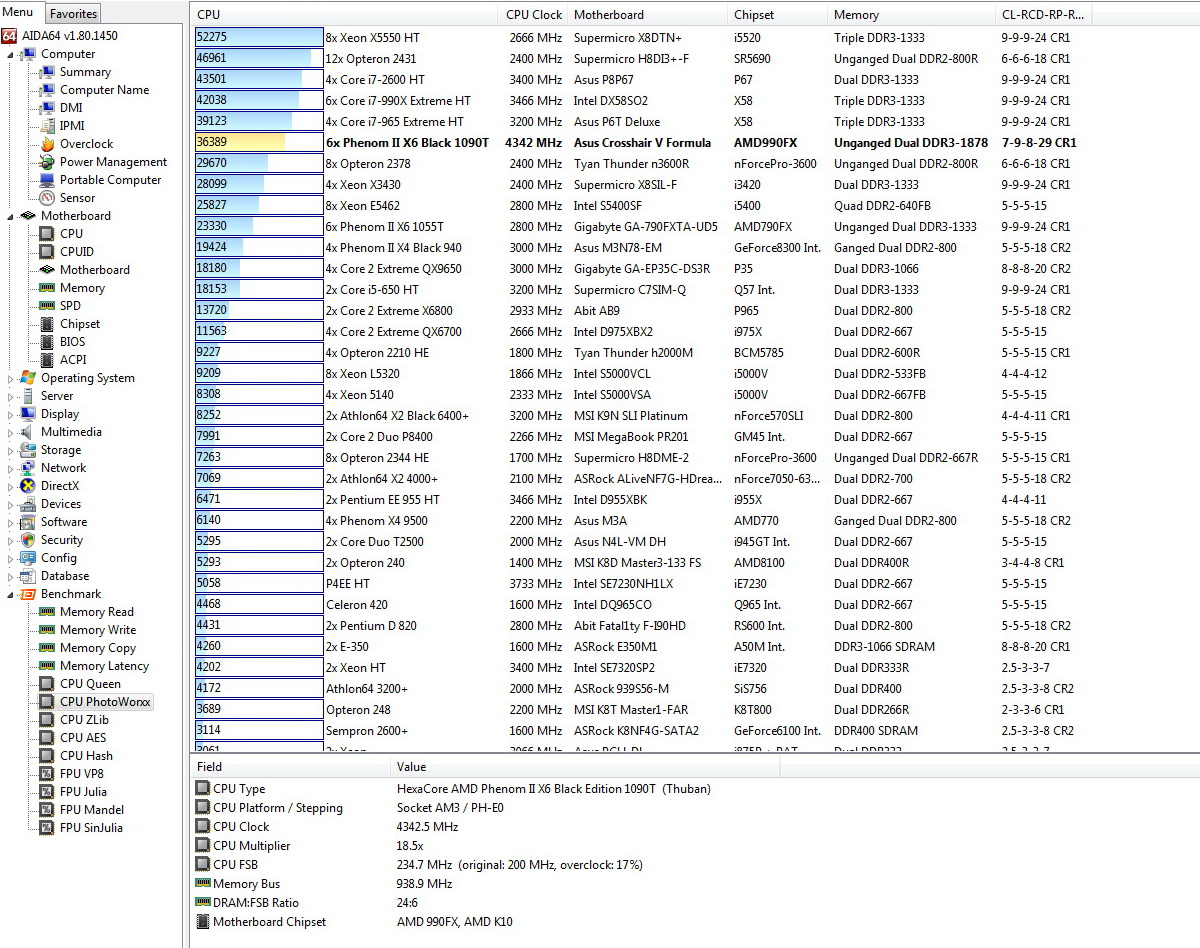Viewport: 1200px width, 948px height.
Task: Sort by the CPU Clock column
Action: coord(533,15)
